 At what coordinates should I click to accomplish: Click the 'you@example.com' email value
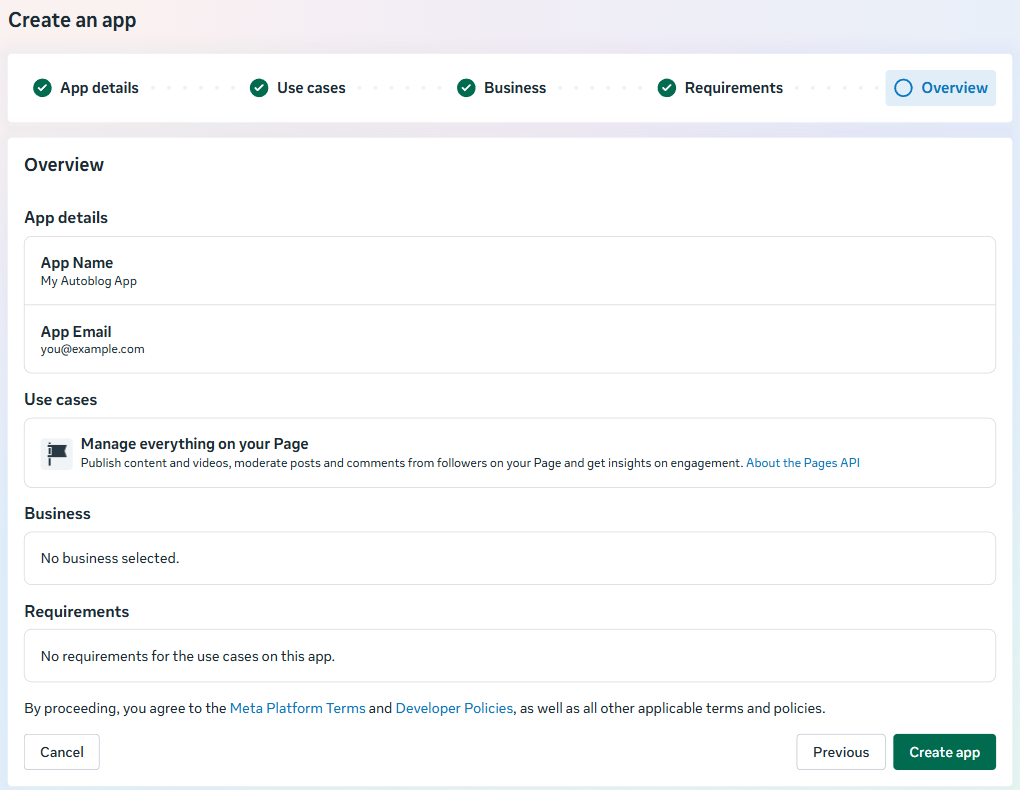[x=92, y=349]
